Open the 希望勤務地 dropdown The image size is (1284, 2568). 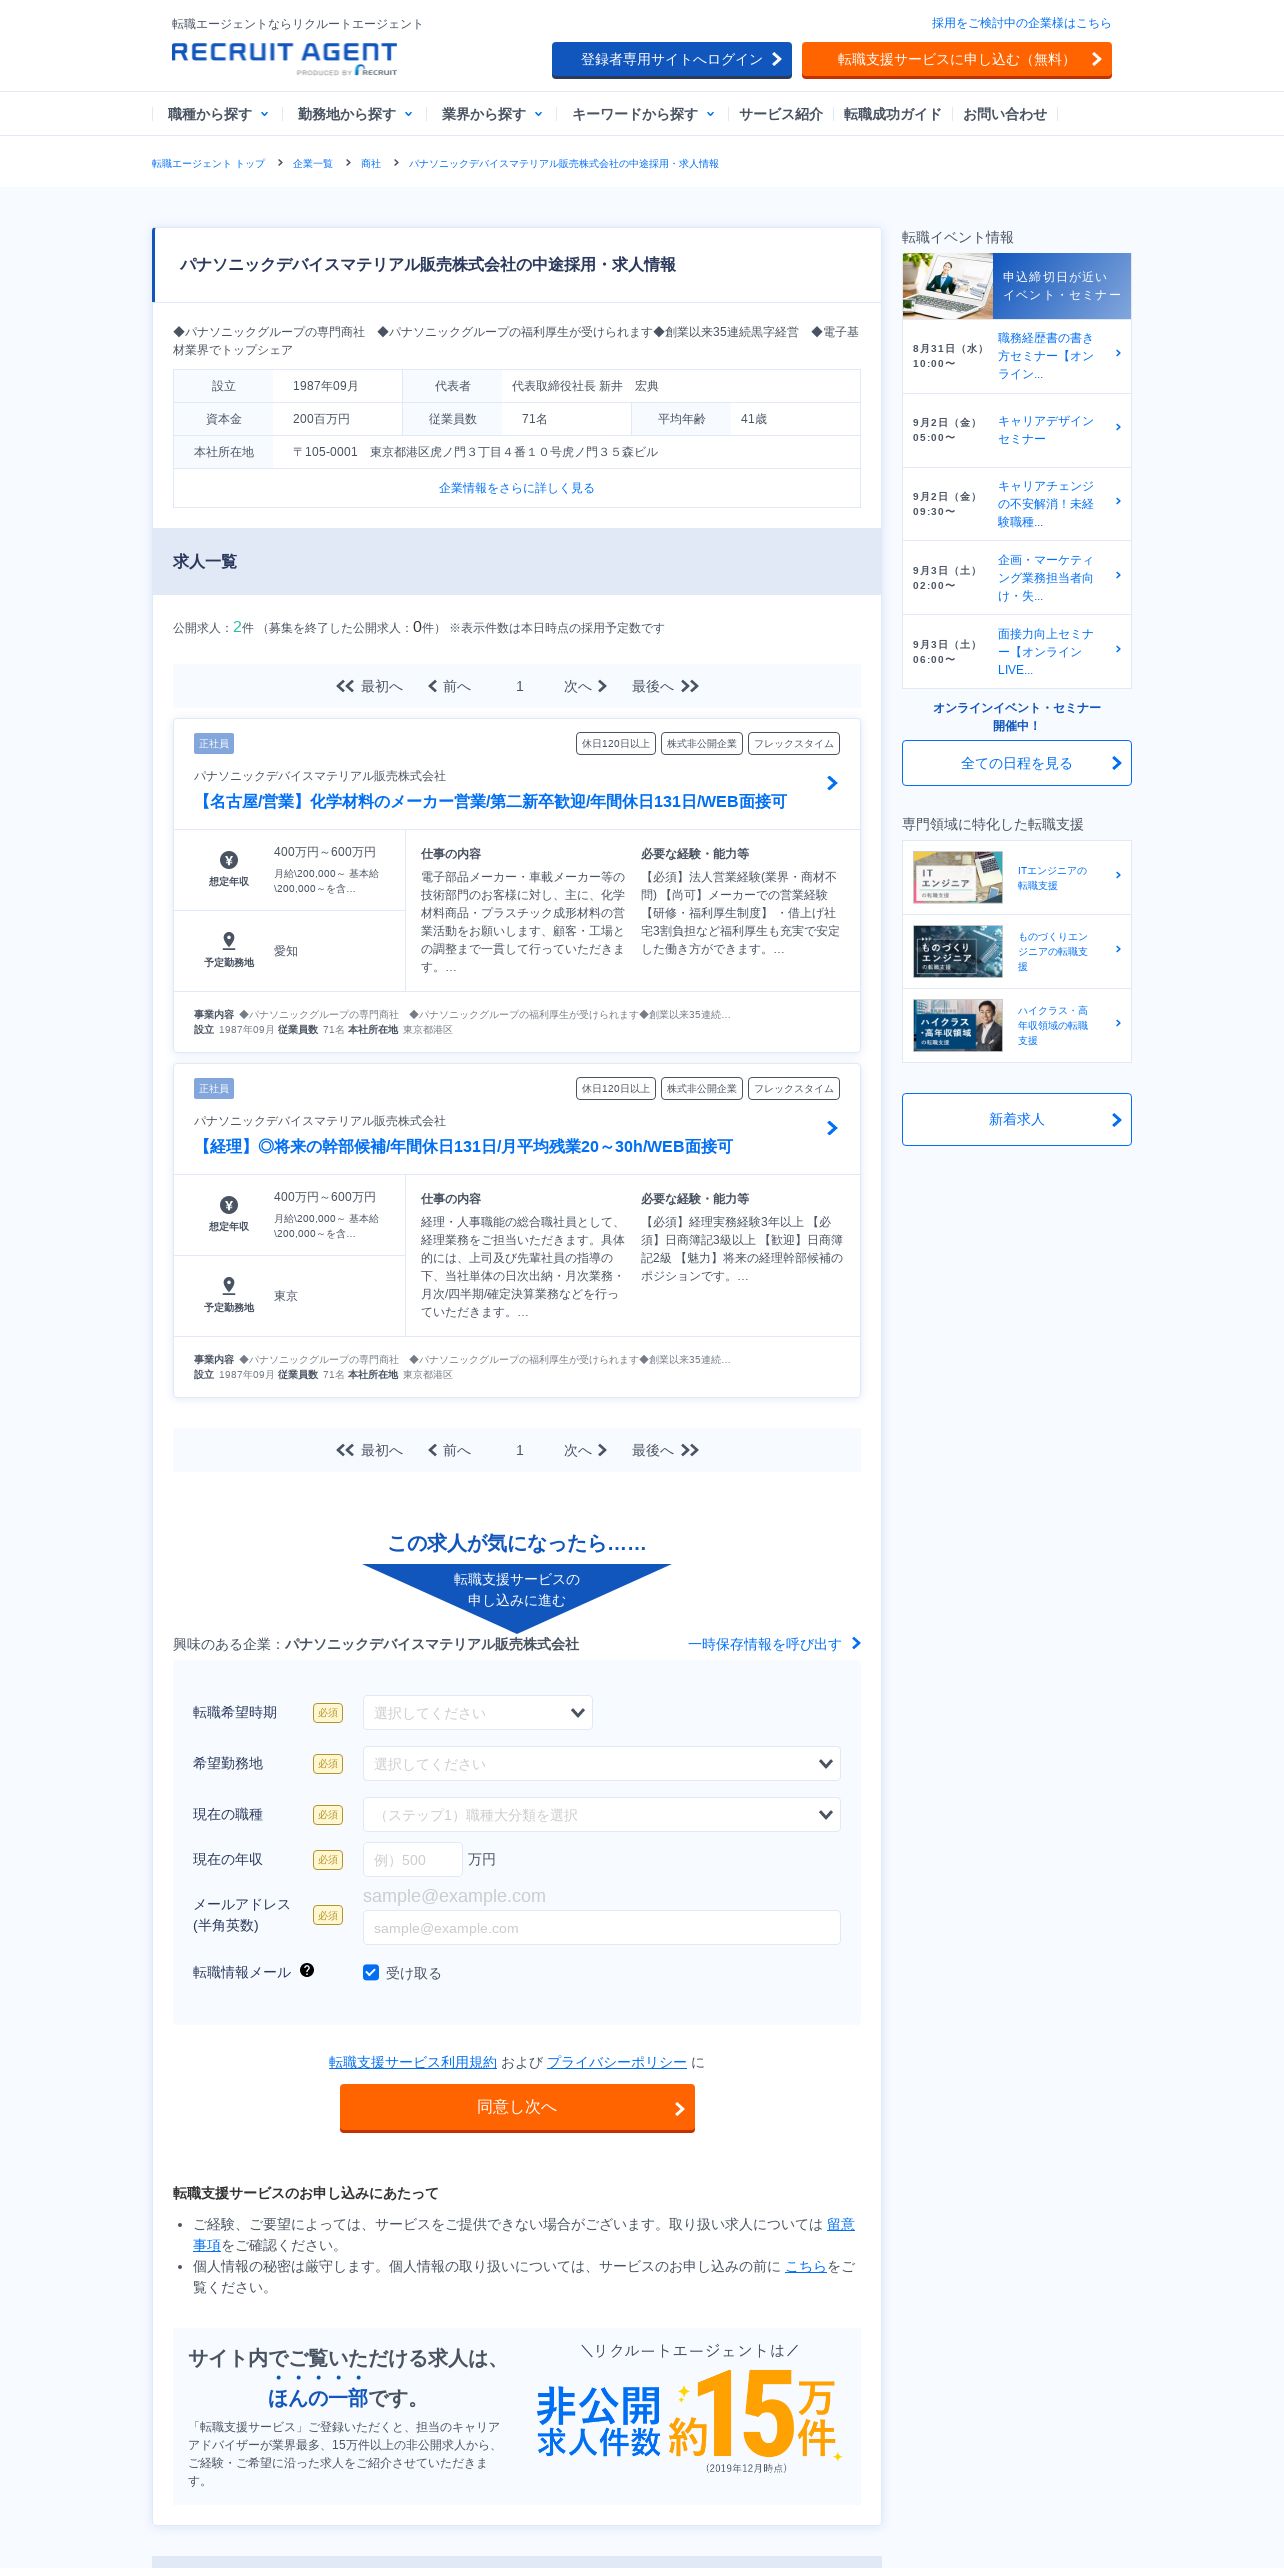pyautogui.click(x=602, y=1763)
